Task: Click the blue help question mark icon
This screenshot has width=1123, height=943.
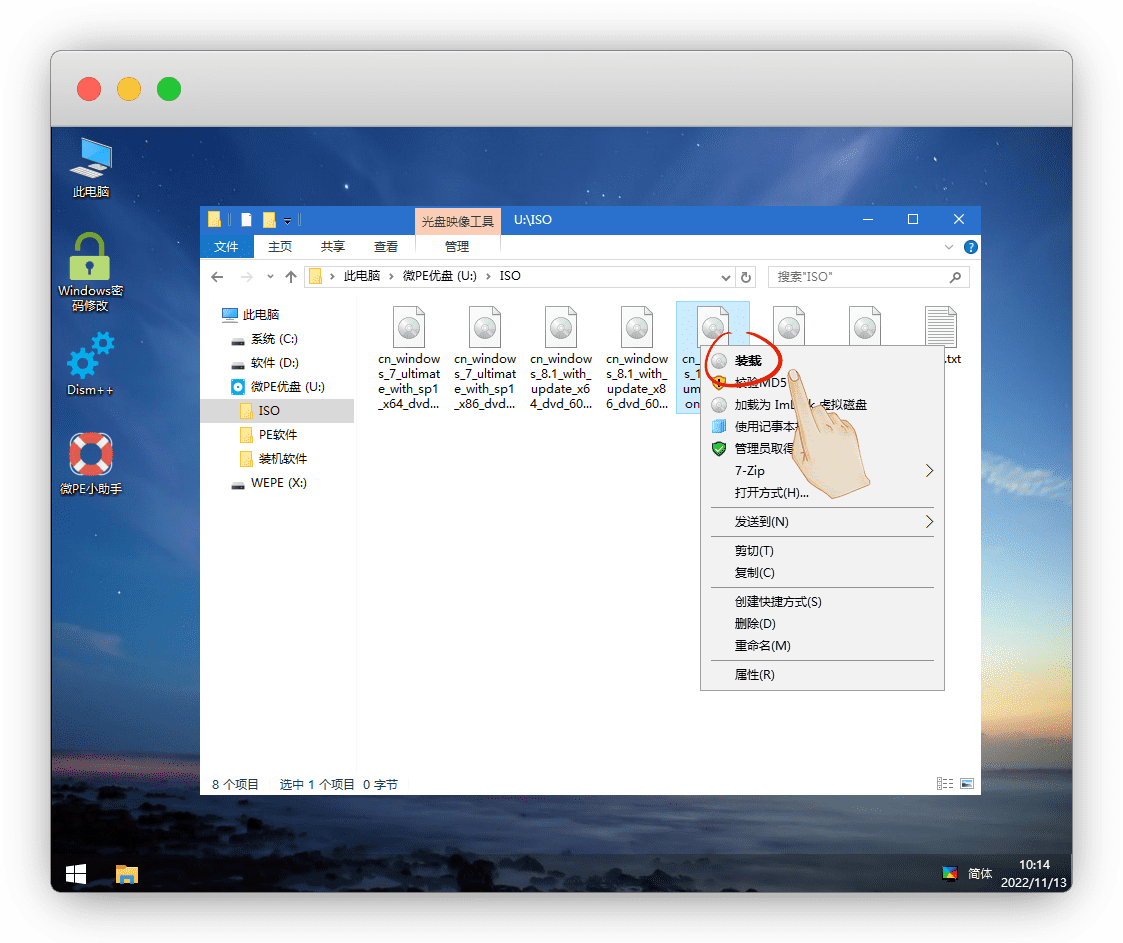Action: [x=970, y=247]
